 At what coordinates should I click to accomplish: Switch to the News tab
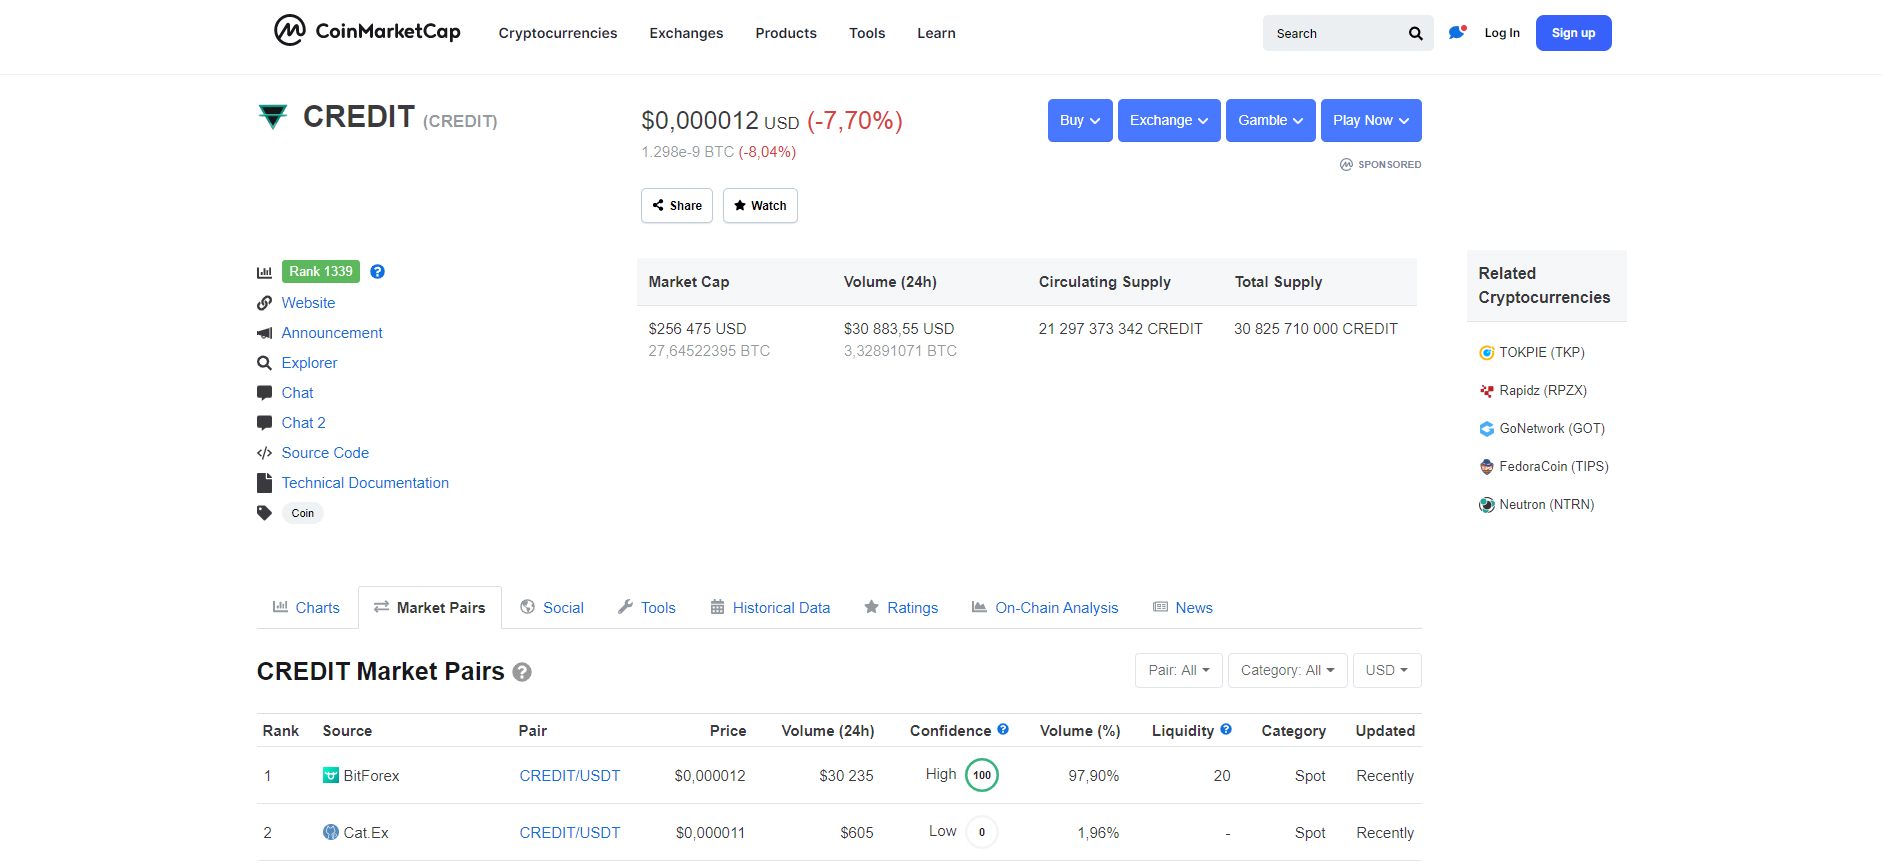[1183, 608]
